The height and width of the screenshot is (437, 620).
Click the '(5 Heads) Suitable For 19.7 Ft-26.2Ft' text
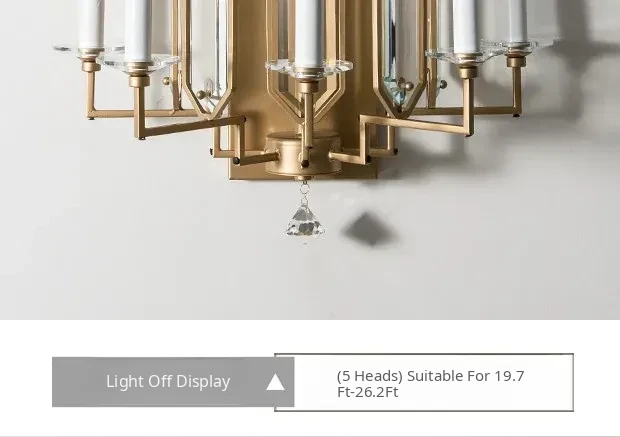point(430,384)
